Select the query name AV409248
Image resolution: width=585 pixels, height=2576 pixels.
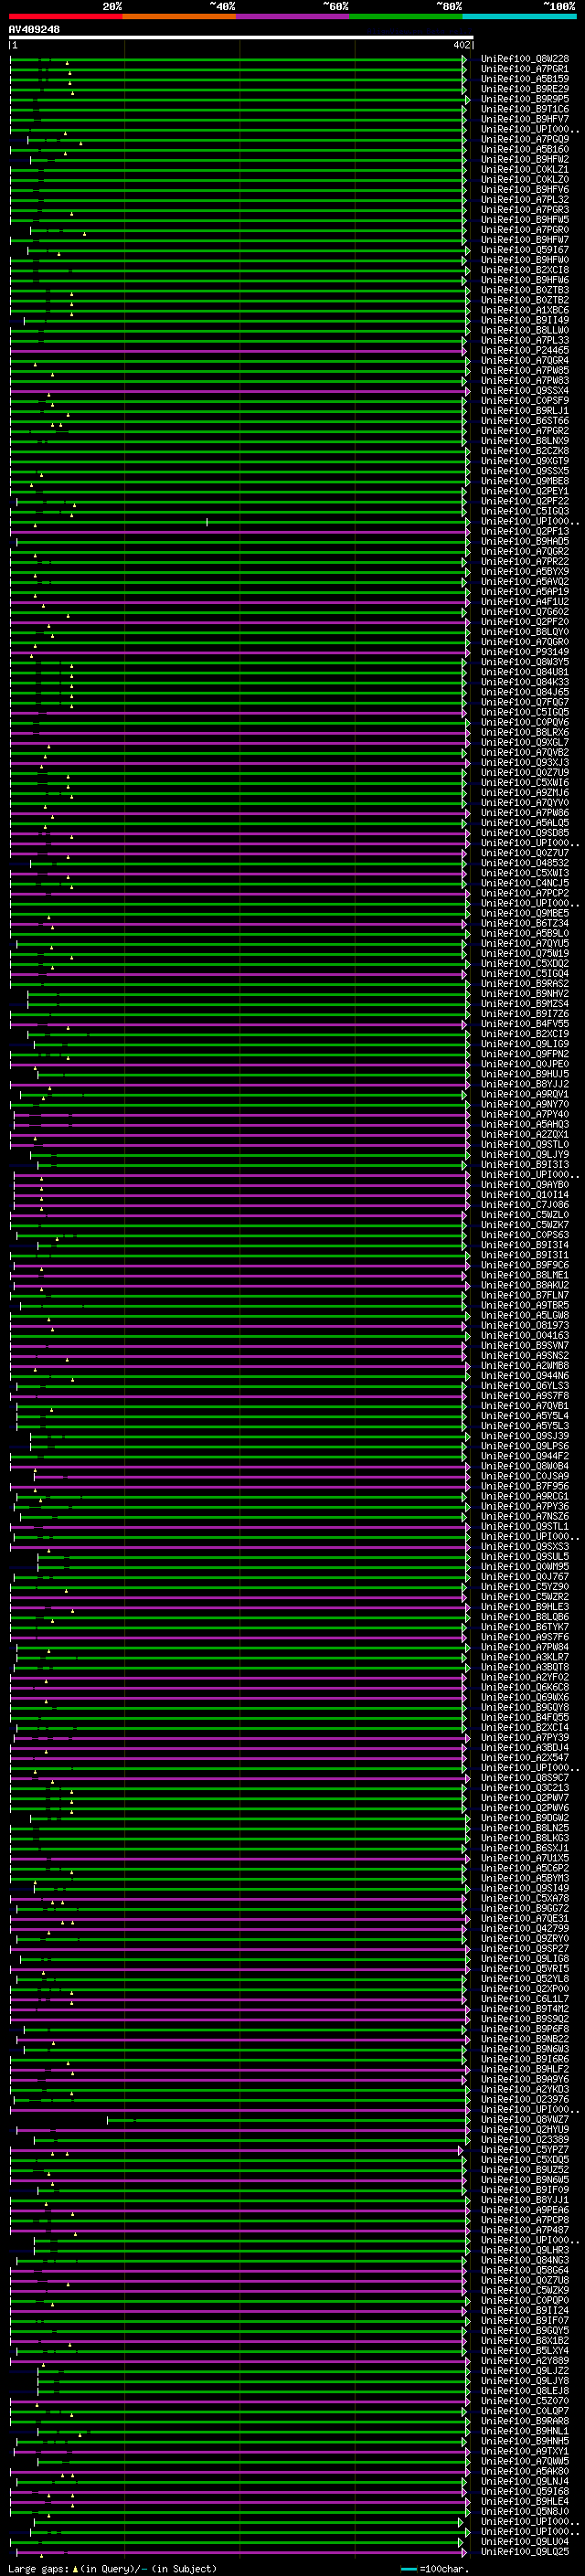tap(34, 30)
